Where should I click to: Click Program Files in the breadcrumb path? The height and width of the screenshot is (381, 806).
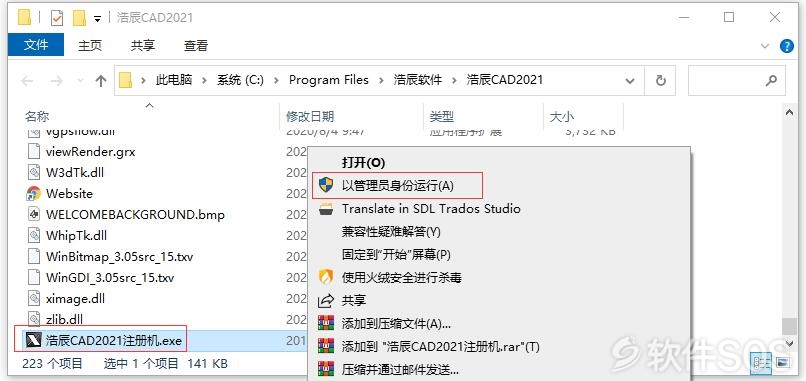point(329,80)
